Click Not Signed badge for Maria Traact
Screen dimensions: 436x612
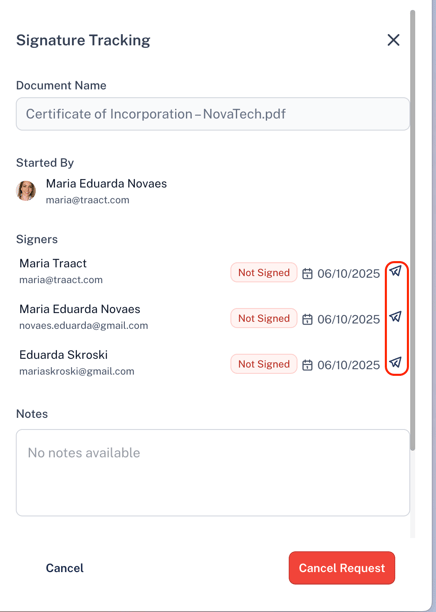click(264, 272)
